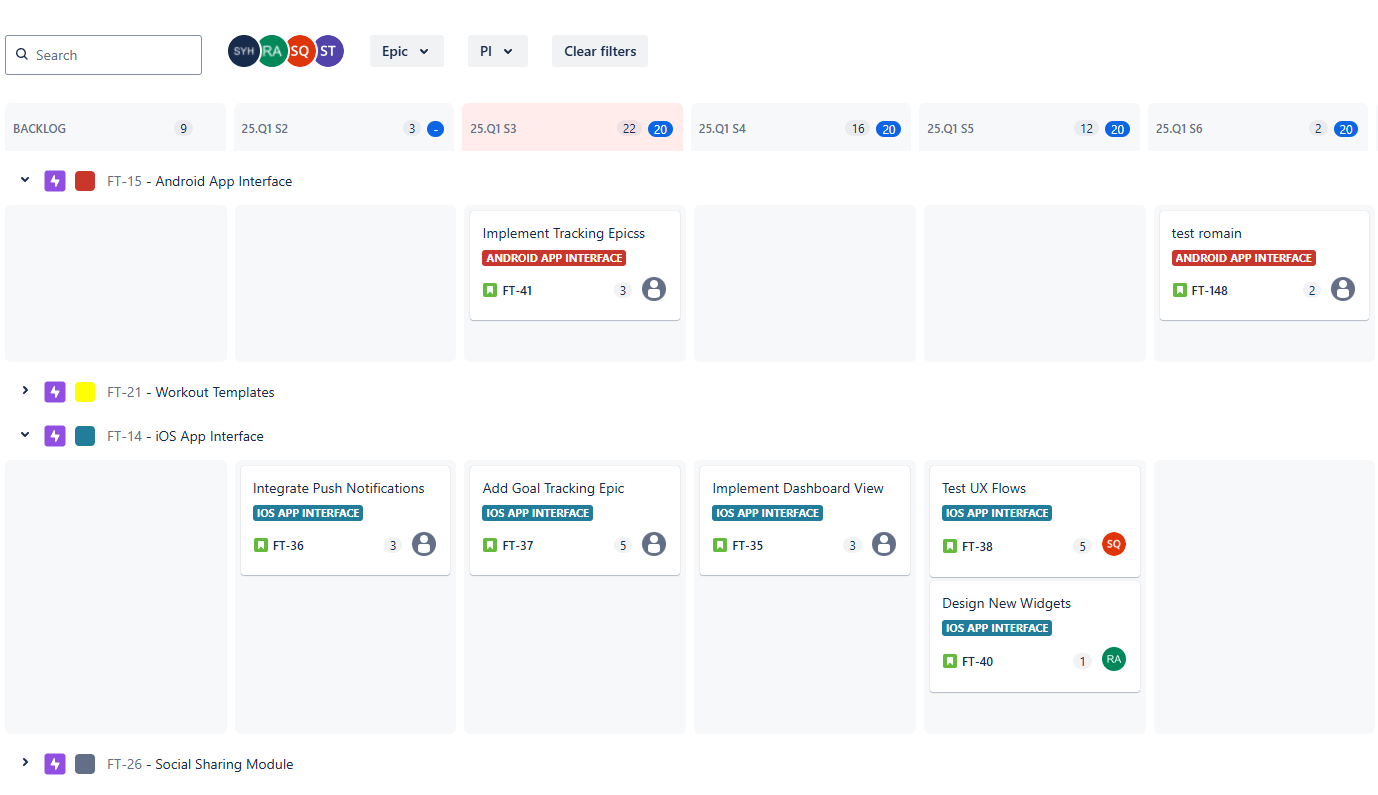Click the SYH user avatar filter
The image size is (1378, 795).
click(242, 51)
